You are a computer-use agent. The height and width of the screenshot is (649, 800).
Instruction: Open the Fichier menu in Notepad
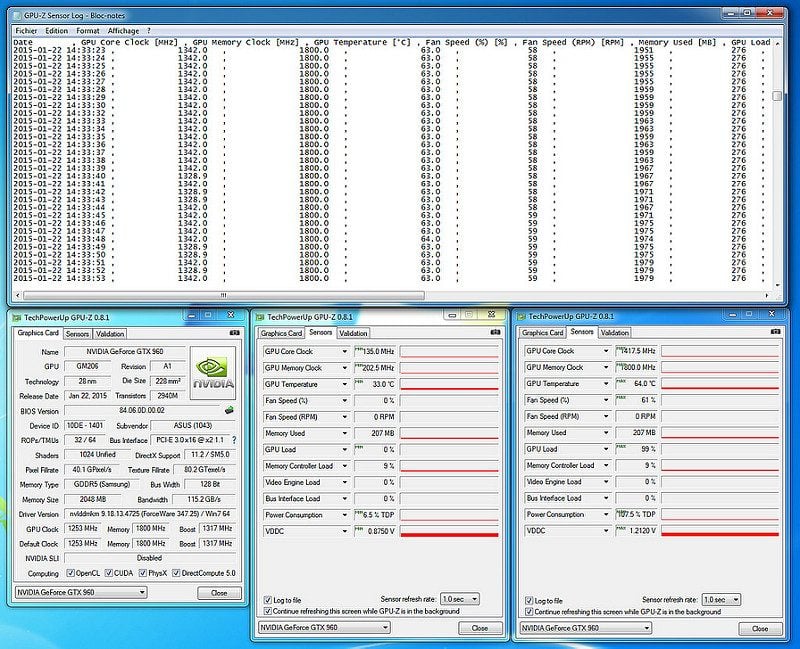pyautogui.click(x=26, y=31)
